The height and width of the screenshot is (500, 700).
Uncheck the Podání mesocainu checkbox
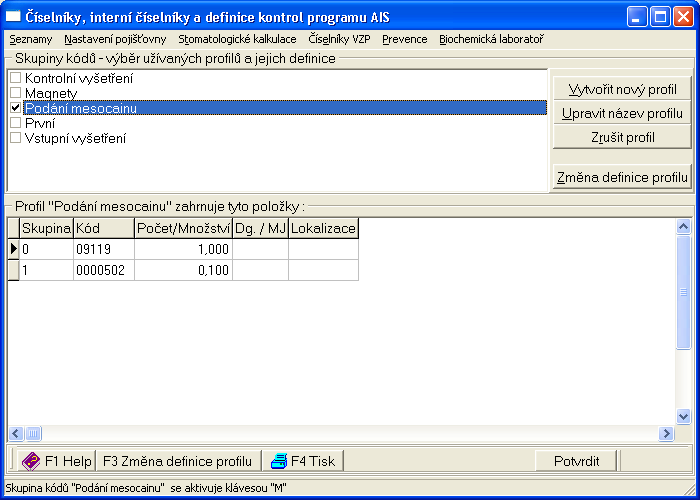(15, 108)
